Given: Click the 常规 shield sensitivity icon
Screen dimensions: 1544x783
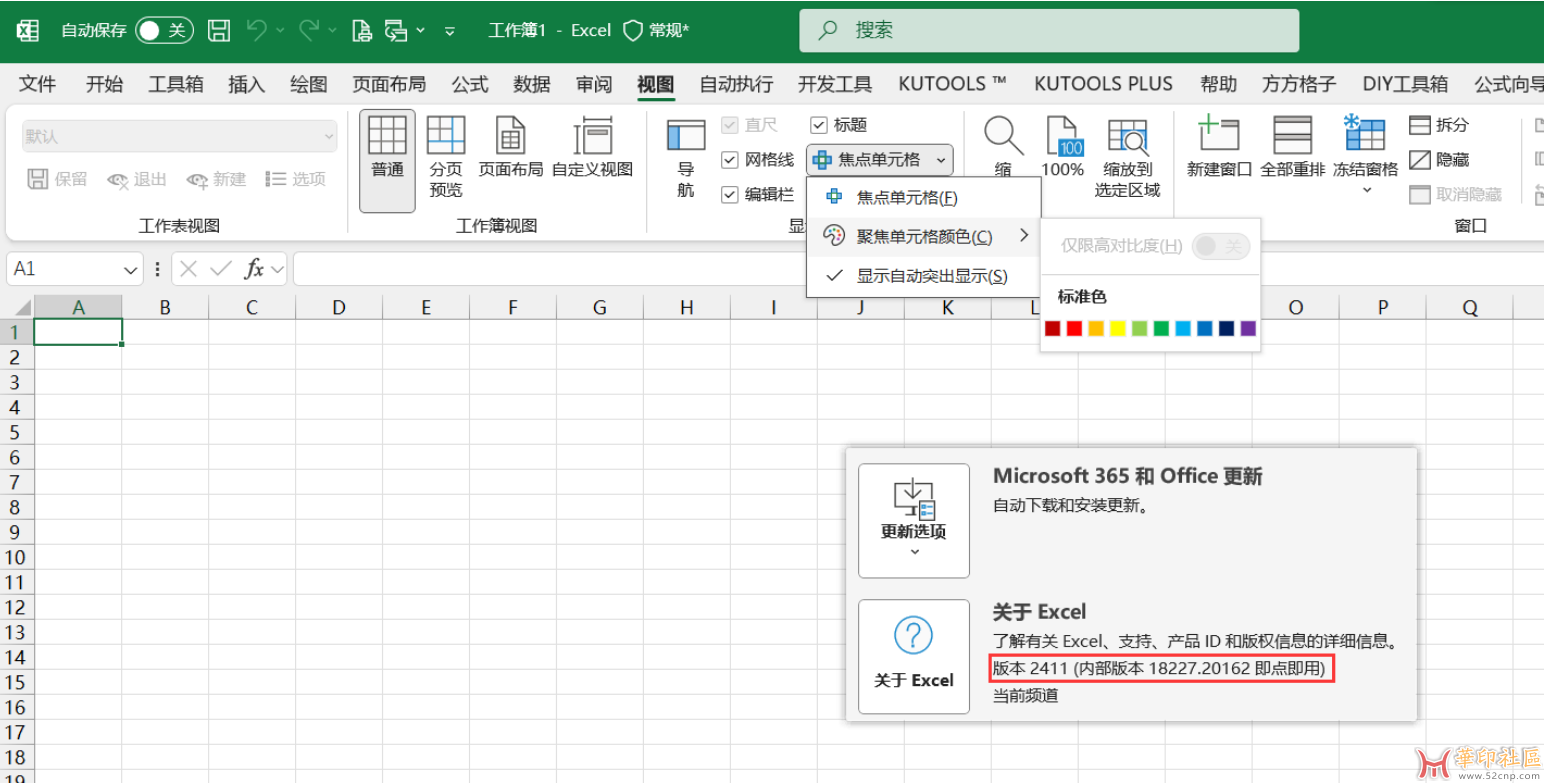Looking at the screenshot, I should pos(632,31).
